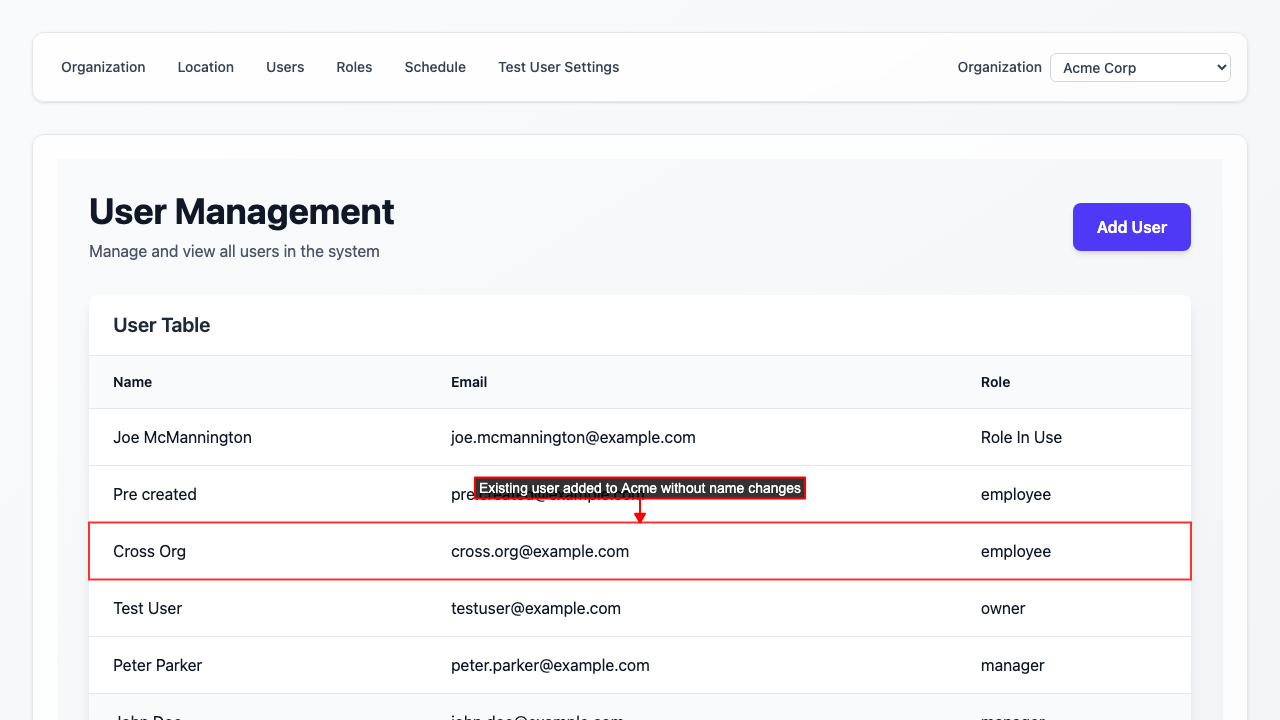Viewport: 1280px width, 720px height.
Task: Click peter.parker@example.com email cell
Action: tap(550, 665)
